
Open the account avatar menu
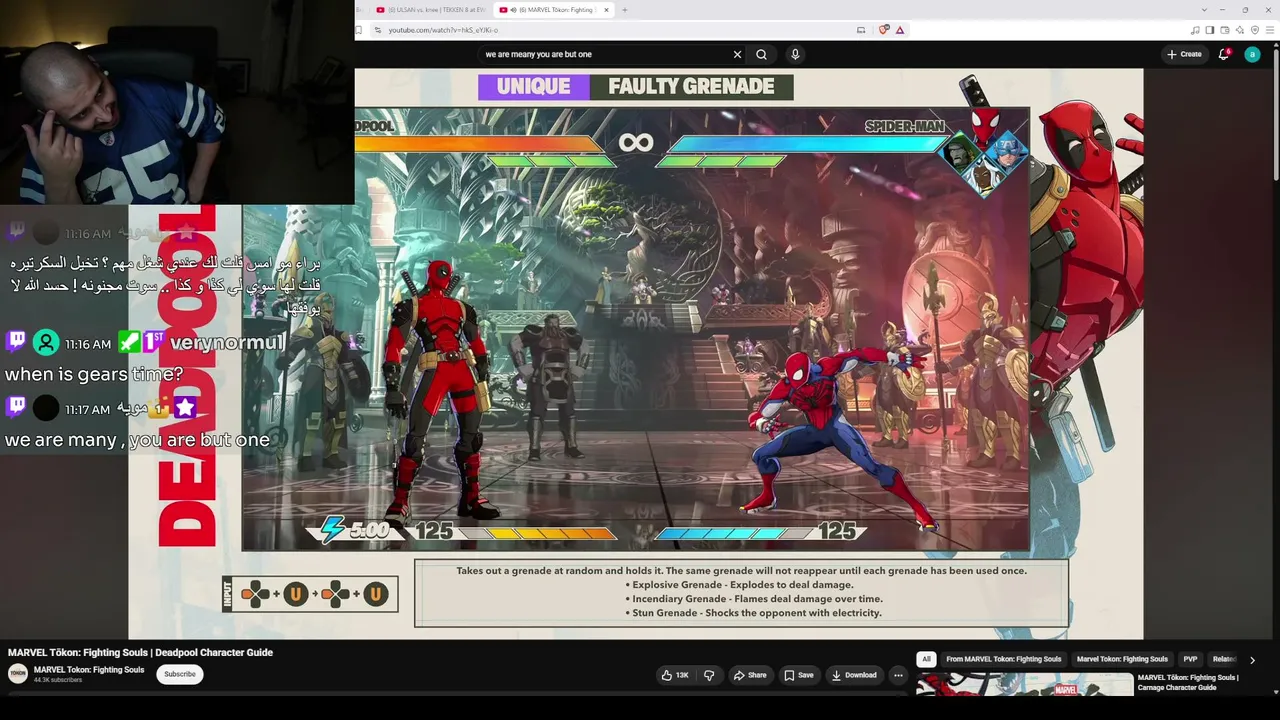(1252, 55)
